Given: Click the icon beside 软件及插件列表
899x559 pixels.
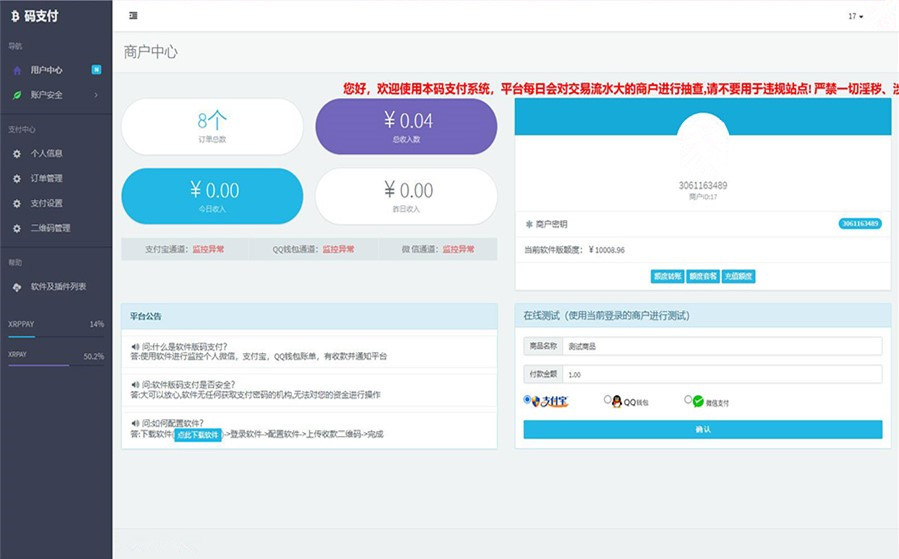Looking at the screenshot, I should [x=17, y=287].
